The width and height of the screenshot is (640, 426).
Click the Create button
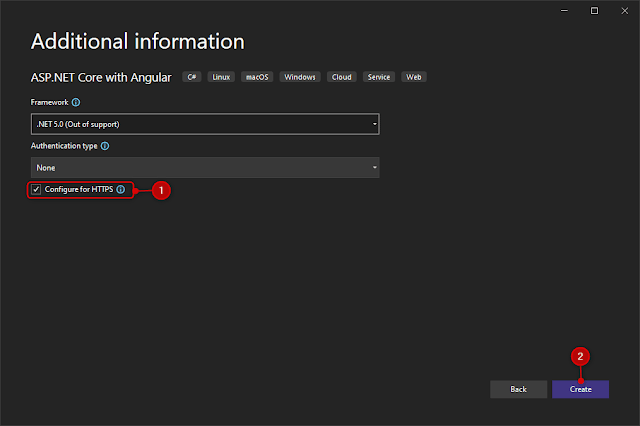[x=580, y=389]
